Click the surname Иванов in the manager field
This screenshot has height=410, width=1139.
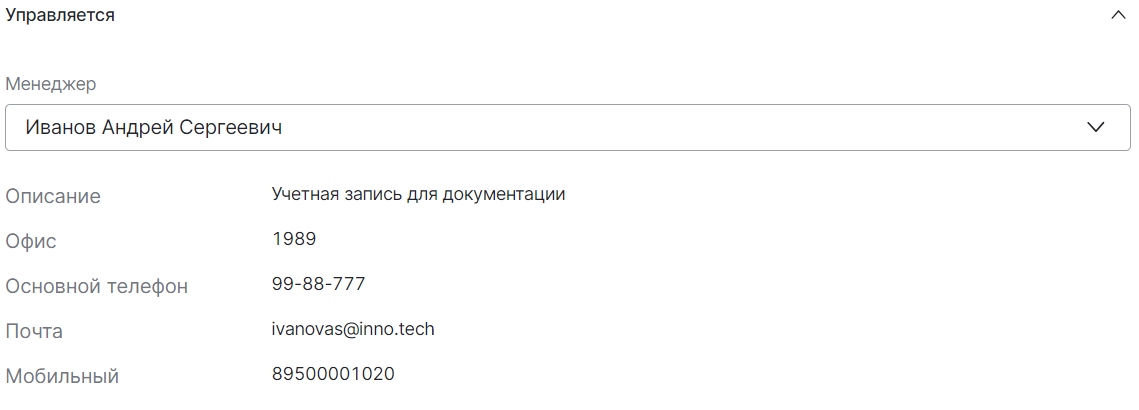coord(60,128)
